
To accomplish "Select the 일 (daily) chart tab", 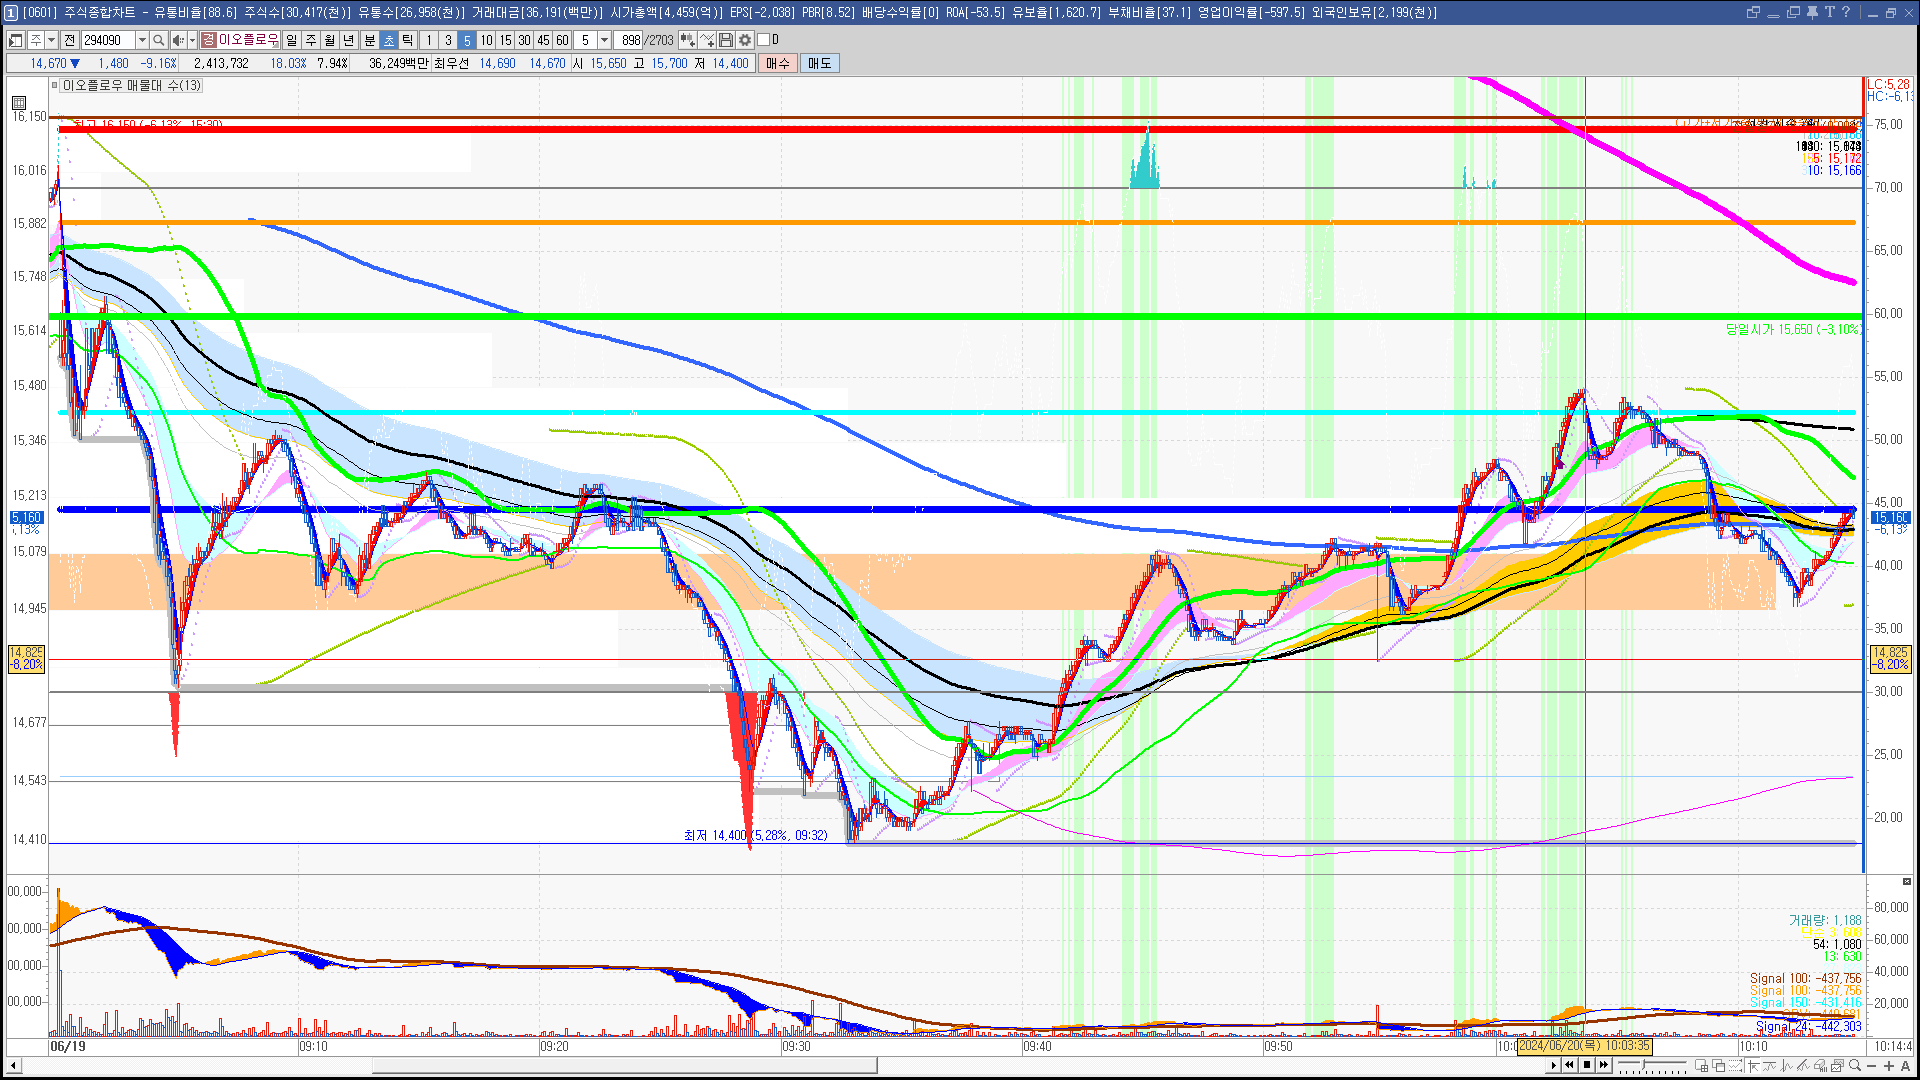I will click(x=291, y=40).
